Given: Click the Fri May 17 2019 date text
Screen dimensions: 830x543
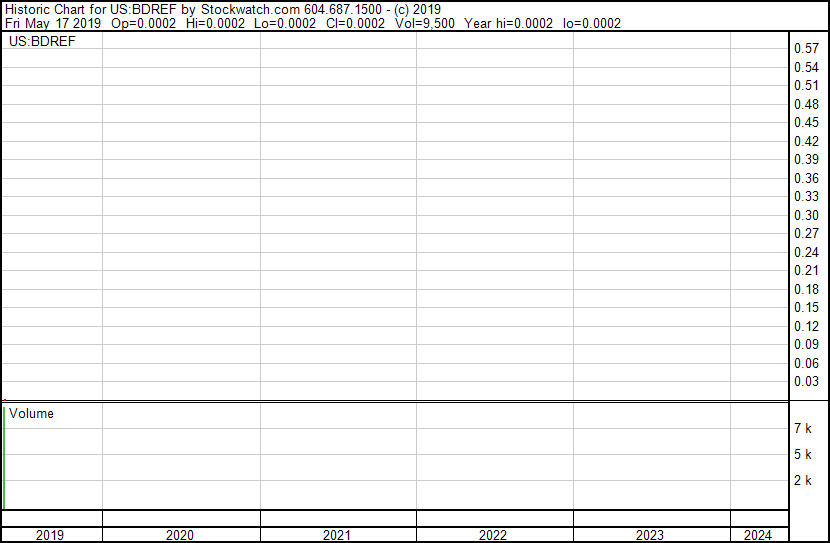Looking at the screenshot, I should click(x=53, y=23).
